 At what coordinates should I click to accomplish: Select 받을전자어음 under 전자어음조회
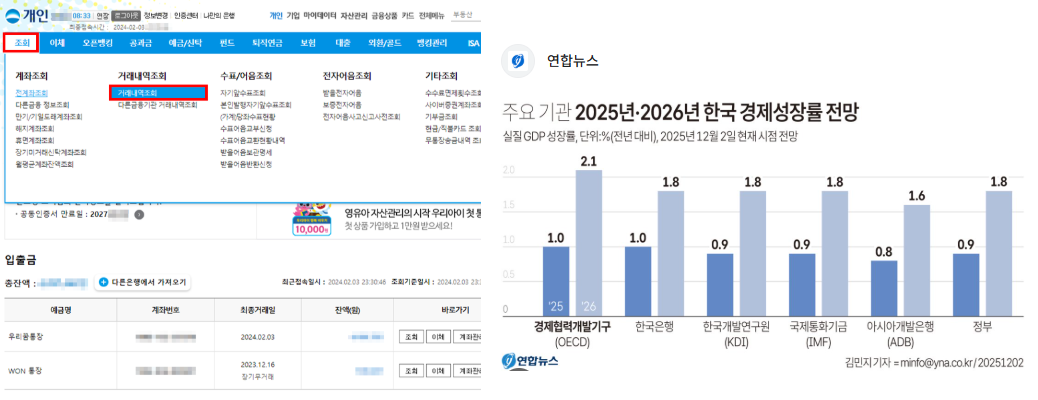click(342, 93)
